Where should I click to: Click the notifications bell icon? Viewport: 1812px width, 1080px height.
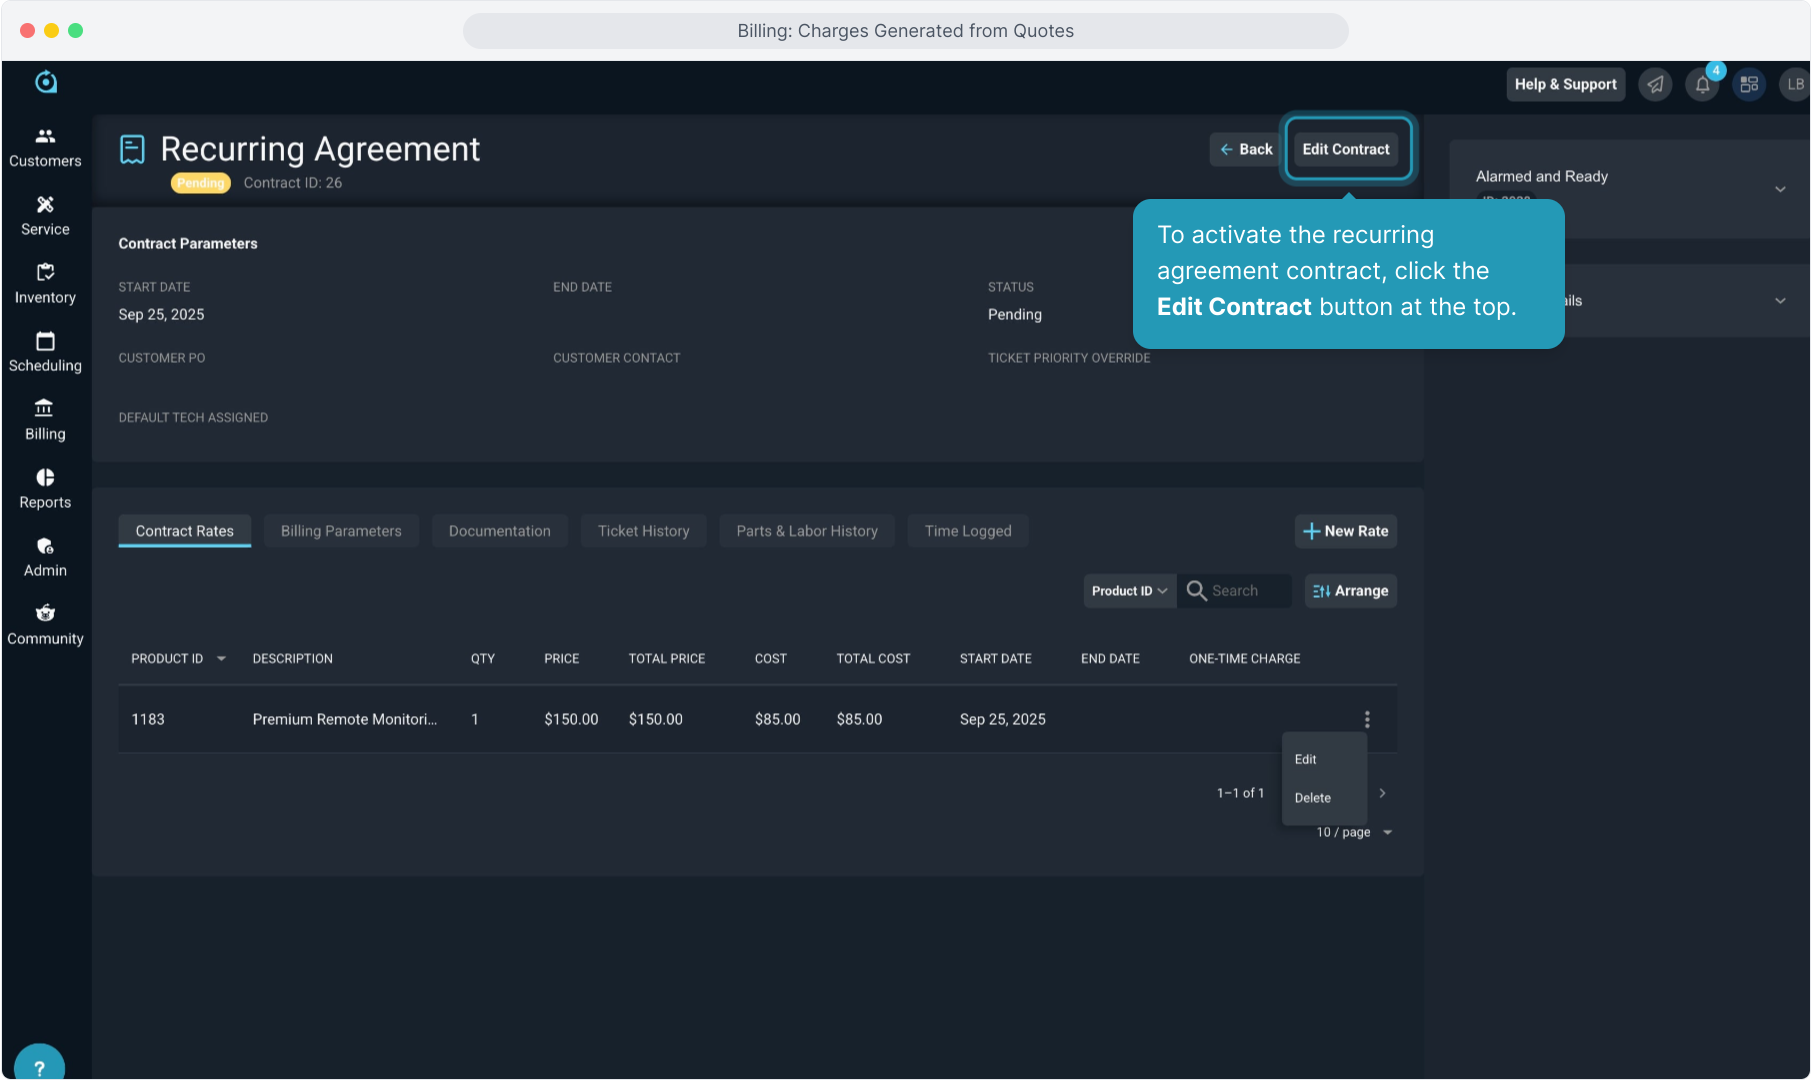[1702, 85]
